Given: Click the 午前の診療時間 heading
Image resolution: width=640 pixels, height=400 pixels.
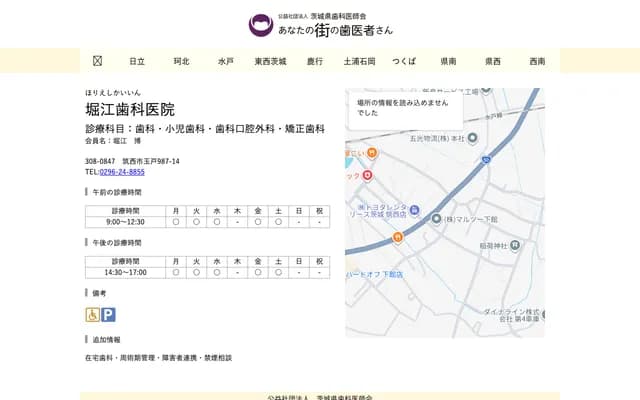Looking at the screenshot, I should [x=117, y=192].
